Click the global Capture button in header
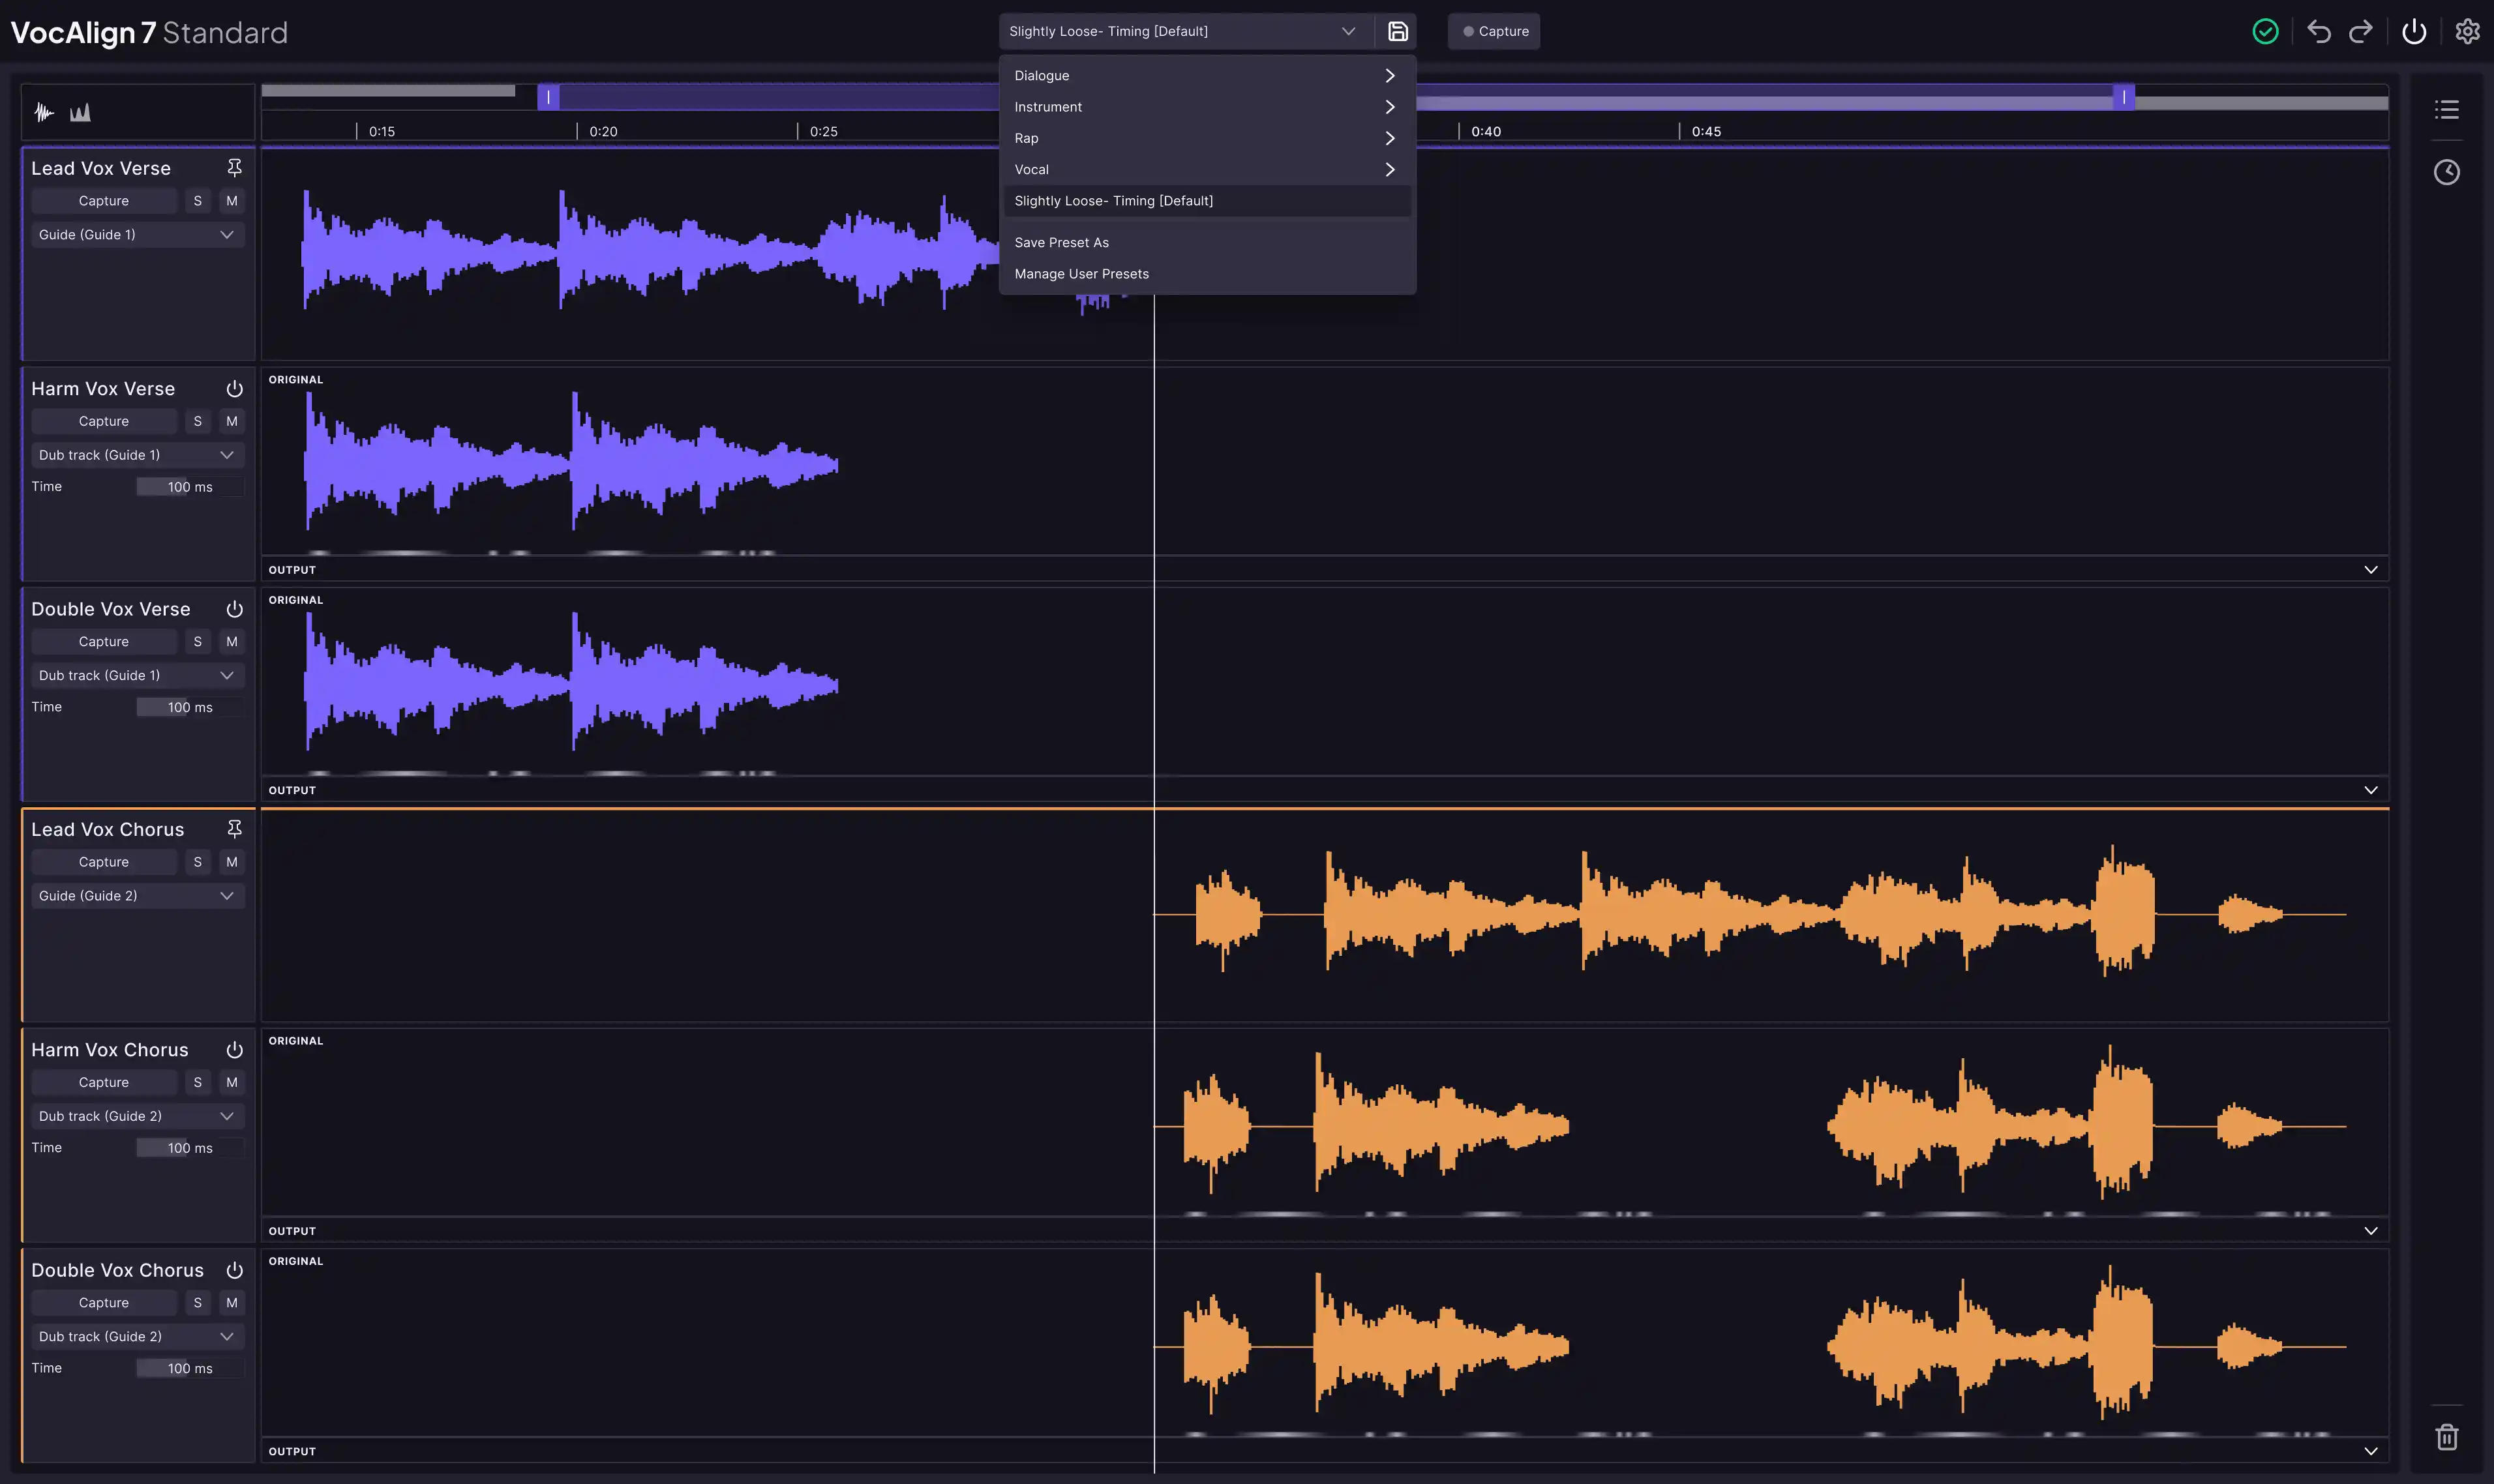The width and height of the screenshot is (2494, 1484). (x=1493, y=31)
